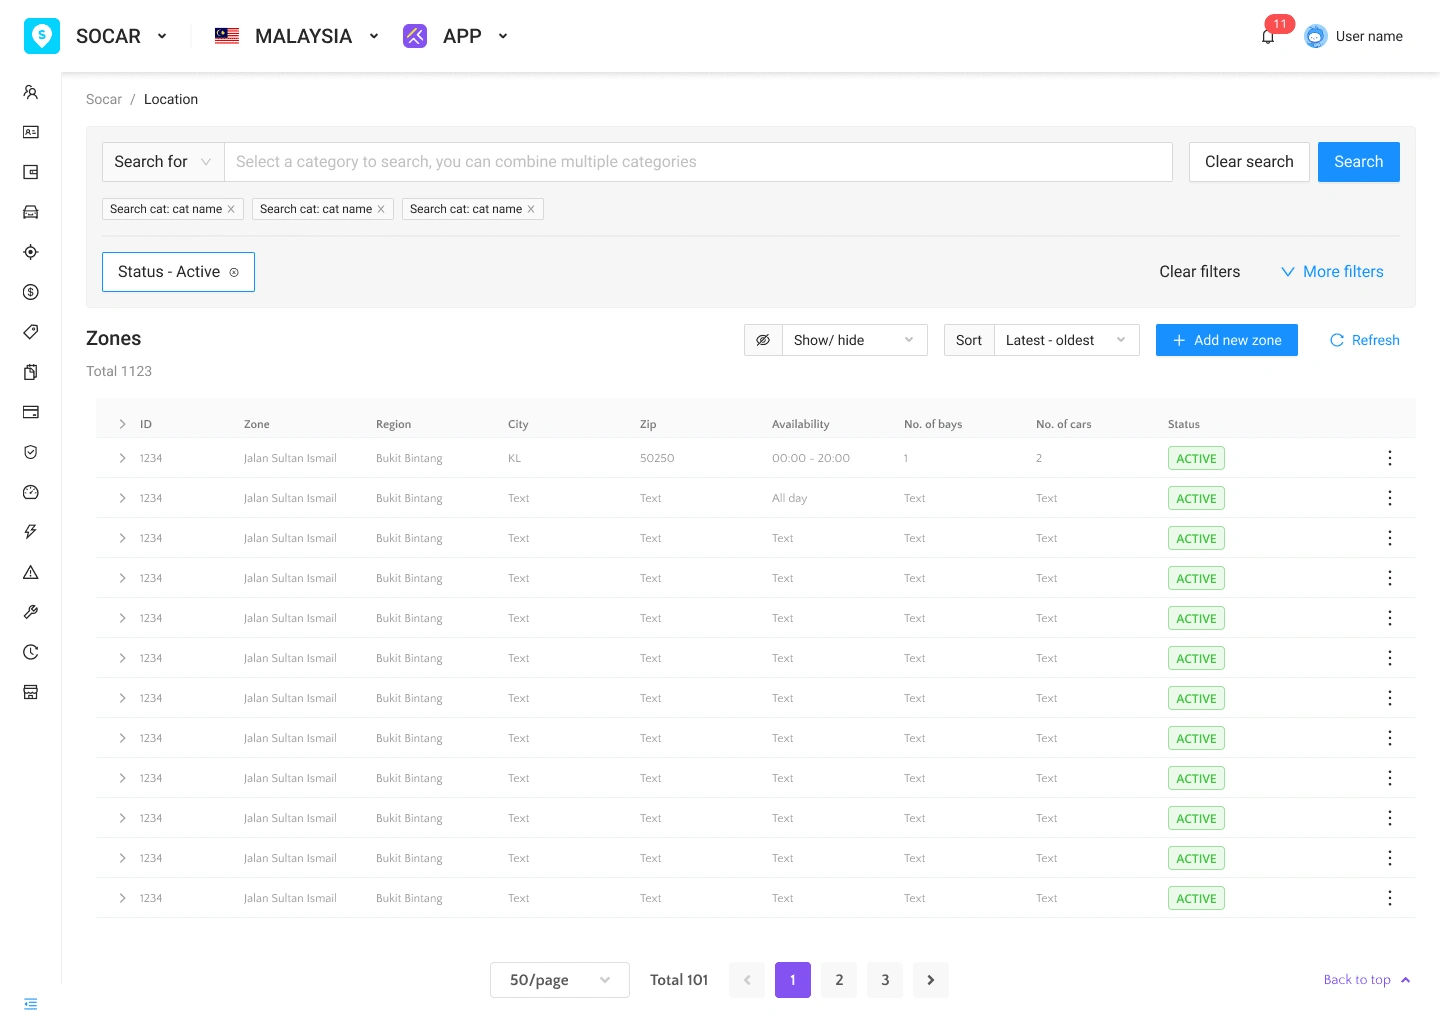Open the shield check sidebar icon
The image size is (1440, 1024).
(x=31, y=452)
